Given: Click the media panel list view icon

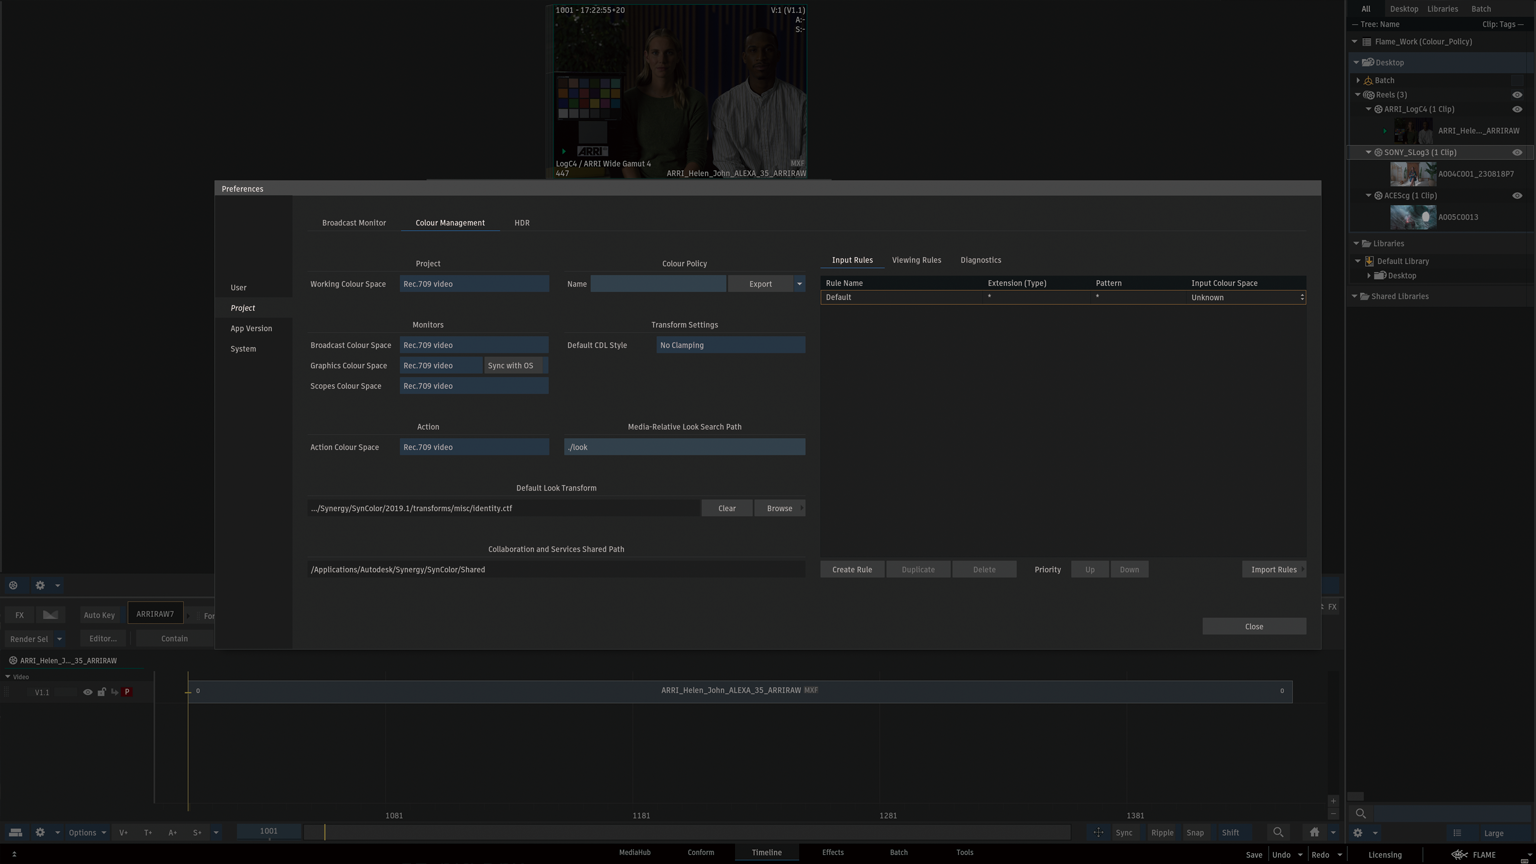Looking at the screenshot, I should (1457, 832).
